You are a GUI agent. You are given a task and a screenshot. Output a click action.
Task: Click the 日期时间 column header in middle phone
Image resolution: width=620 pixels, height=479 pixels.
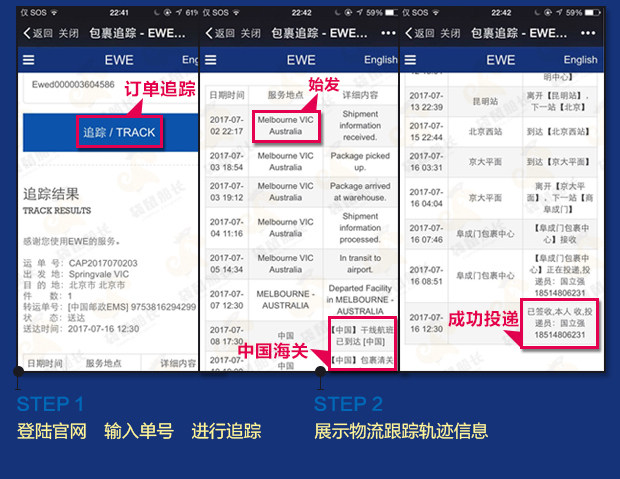[227, 95]
